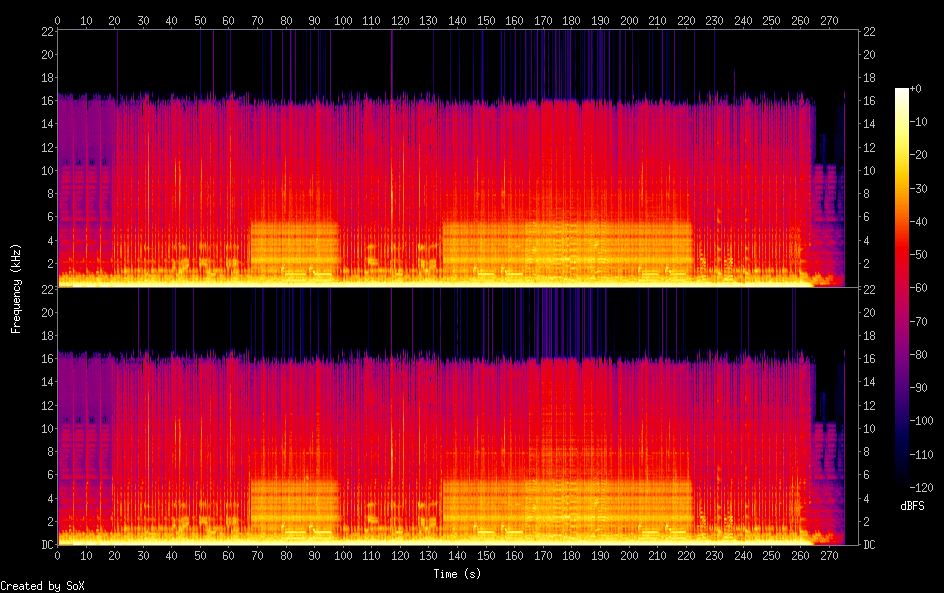944x593 pixels.
Task: Click the "dBFS" label under the color scale
Action: click(x=911, y=508)
